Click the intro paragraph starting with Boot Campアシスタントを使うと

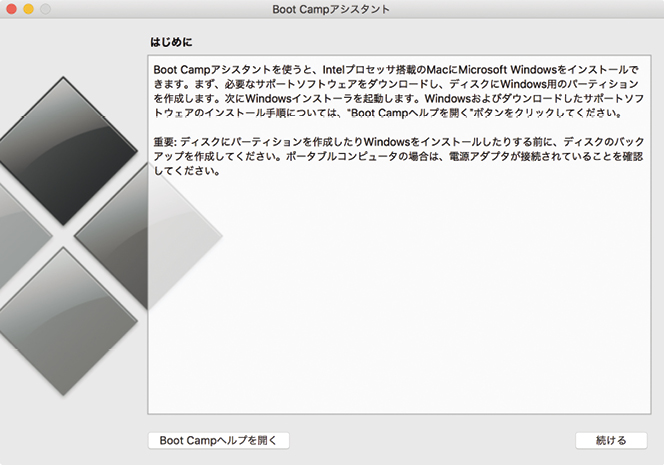(x=398, y=91)
